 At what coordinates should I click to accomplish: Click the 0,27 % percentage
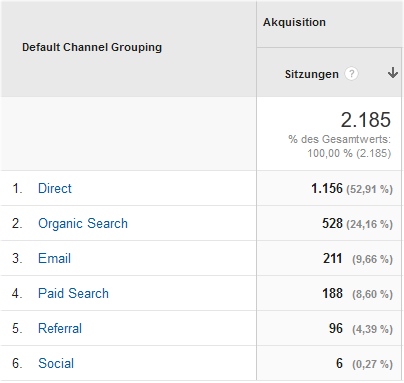click(x=372, y=364)
